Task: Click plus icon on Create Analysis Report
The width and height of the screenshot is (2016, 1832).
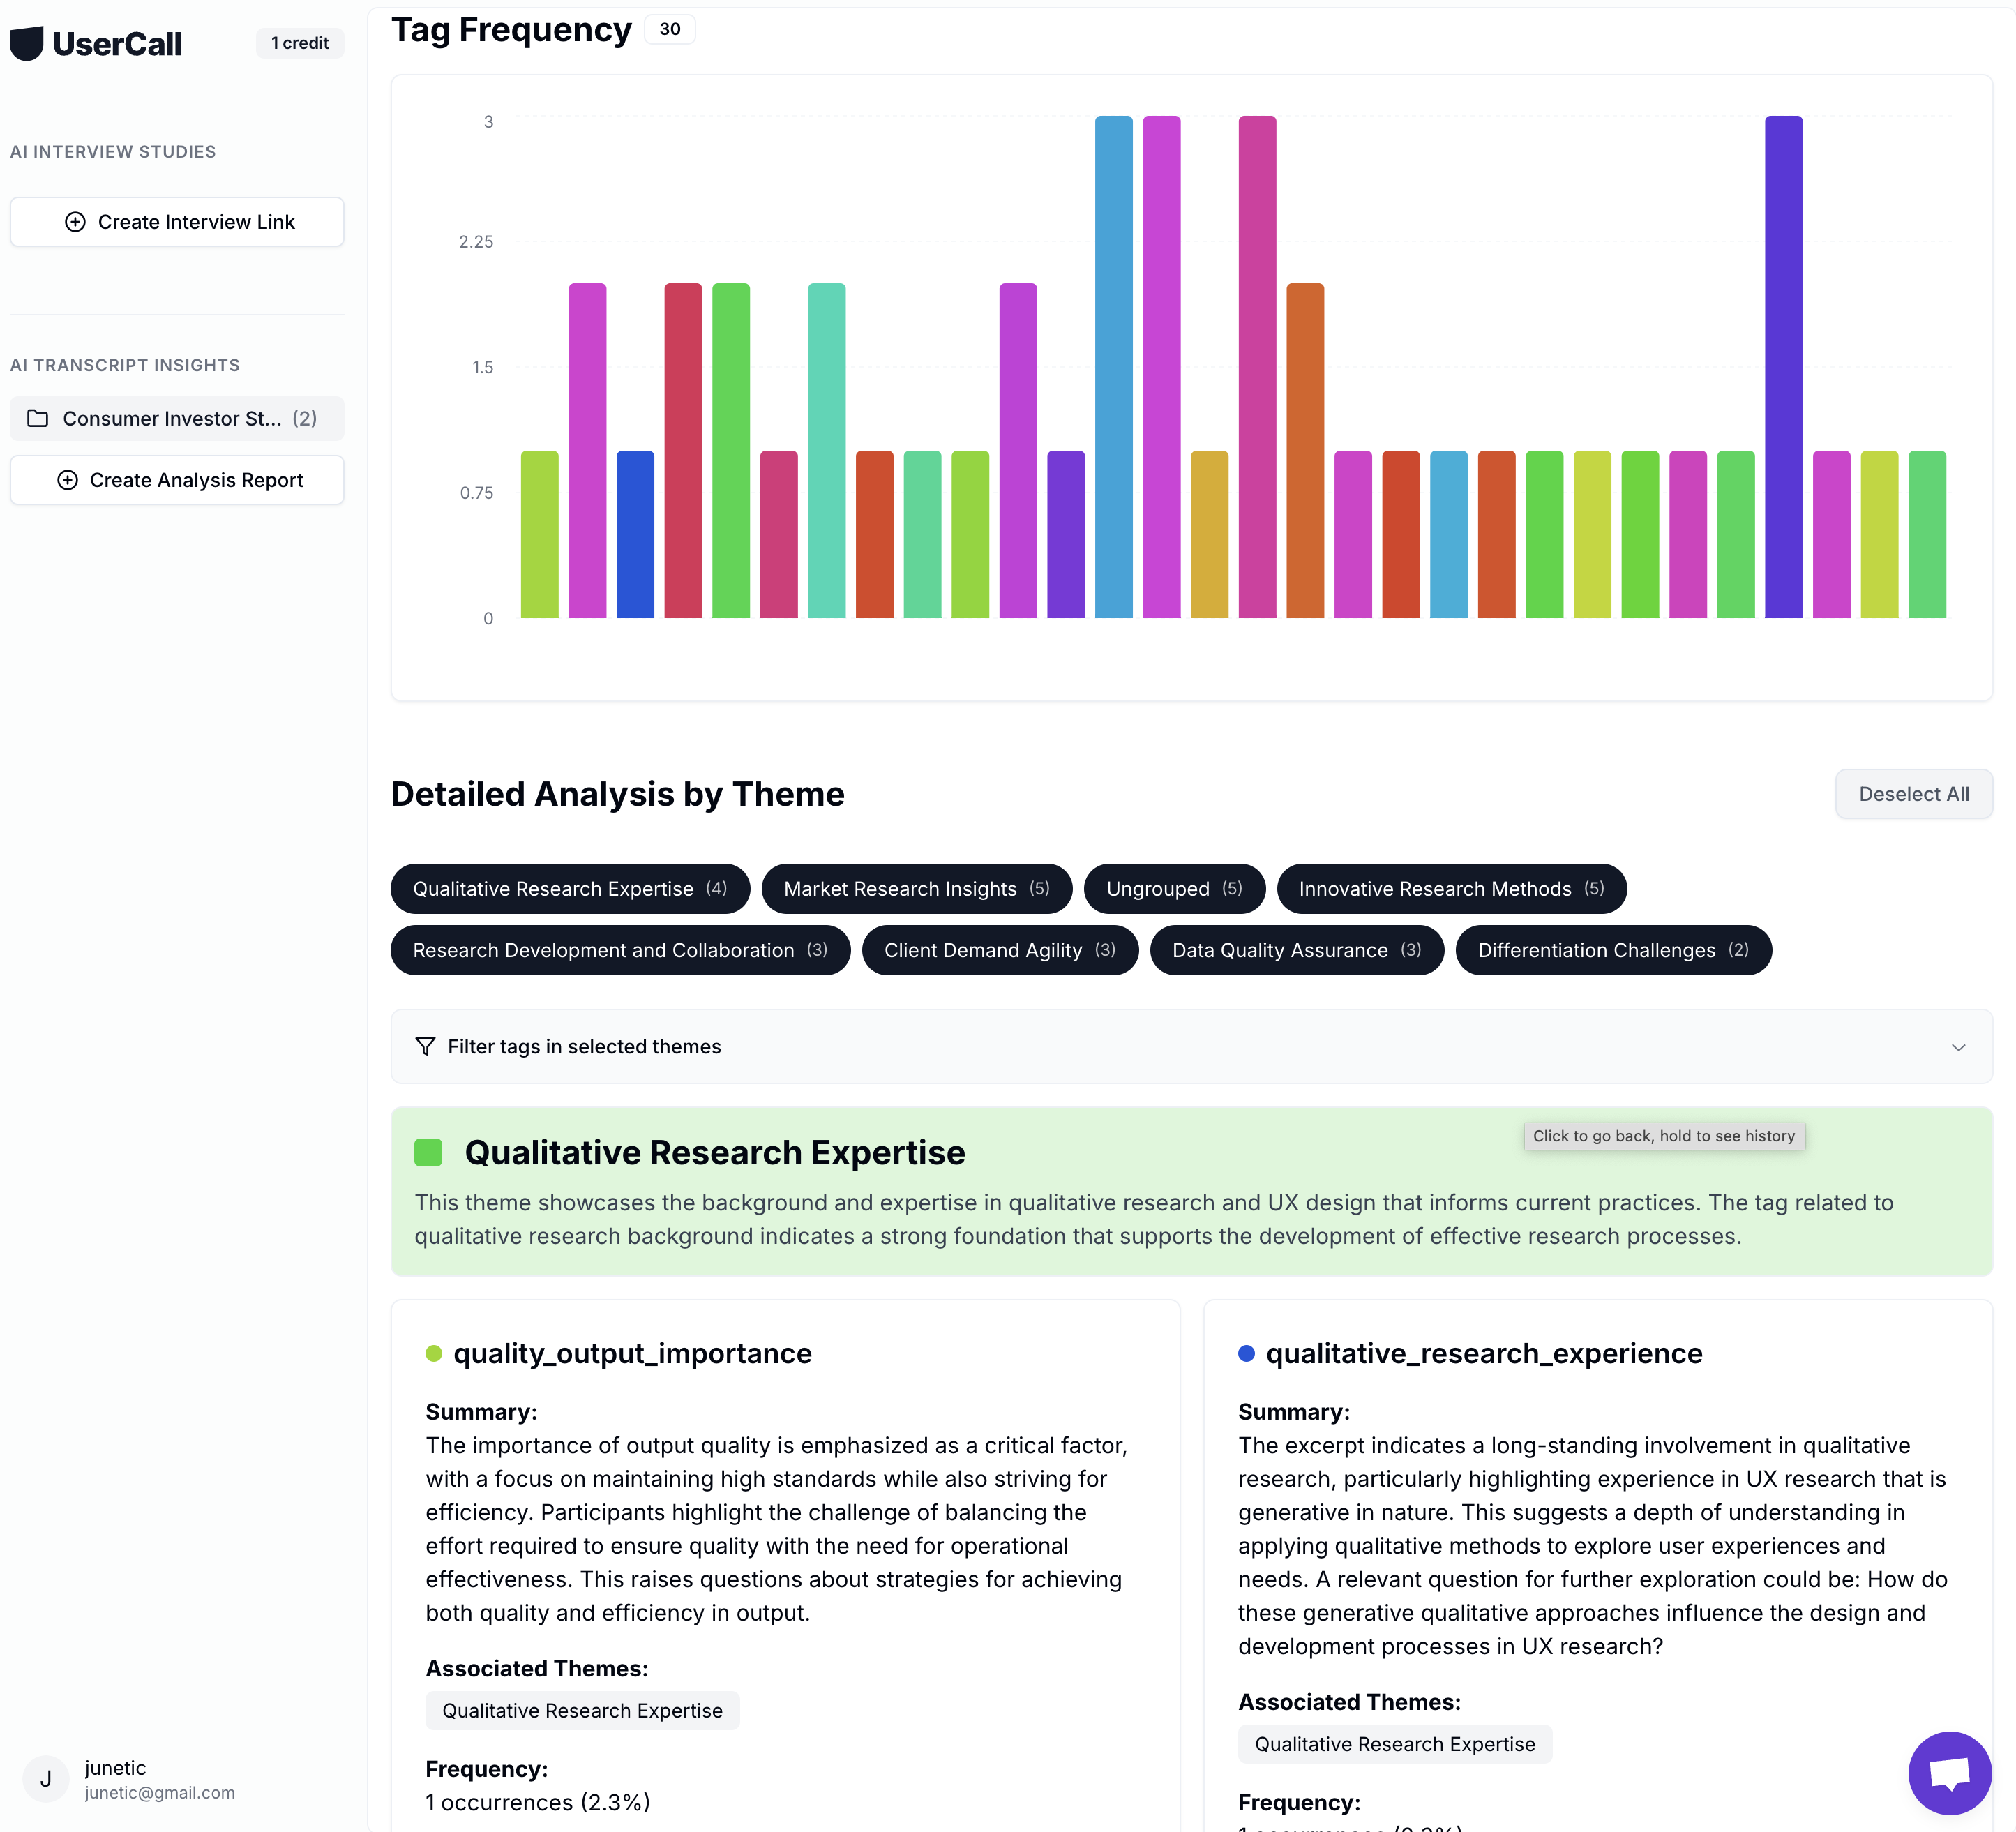Action: click(x=67, y=480)
